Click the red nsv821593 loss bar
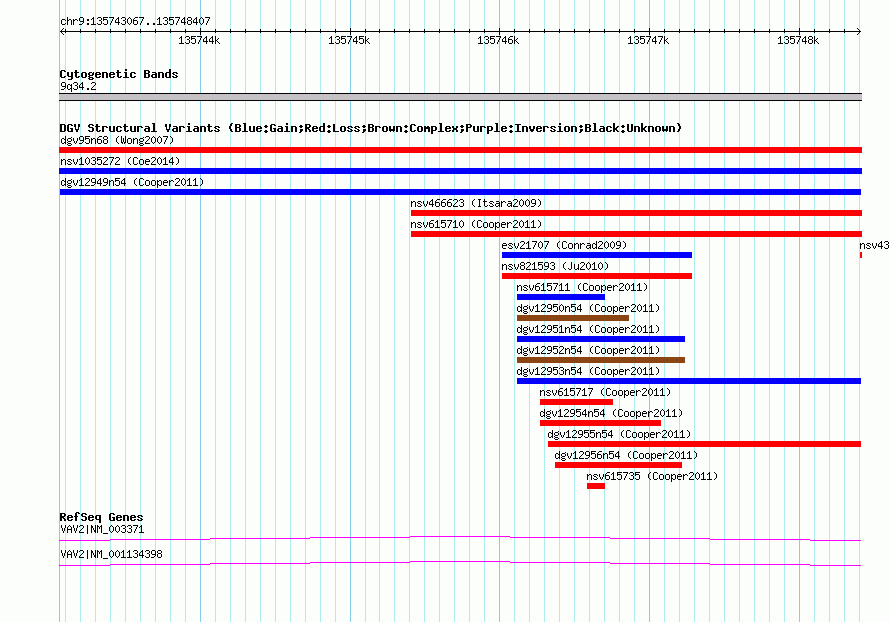This screenshot has width=890, height=622. click(597, 276)
